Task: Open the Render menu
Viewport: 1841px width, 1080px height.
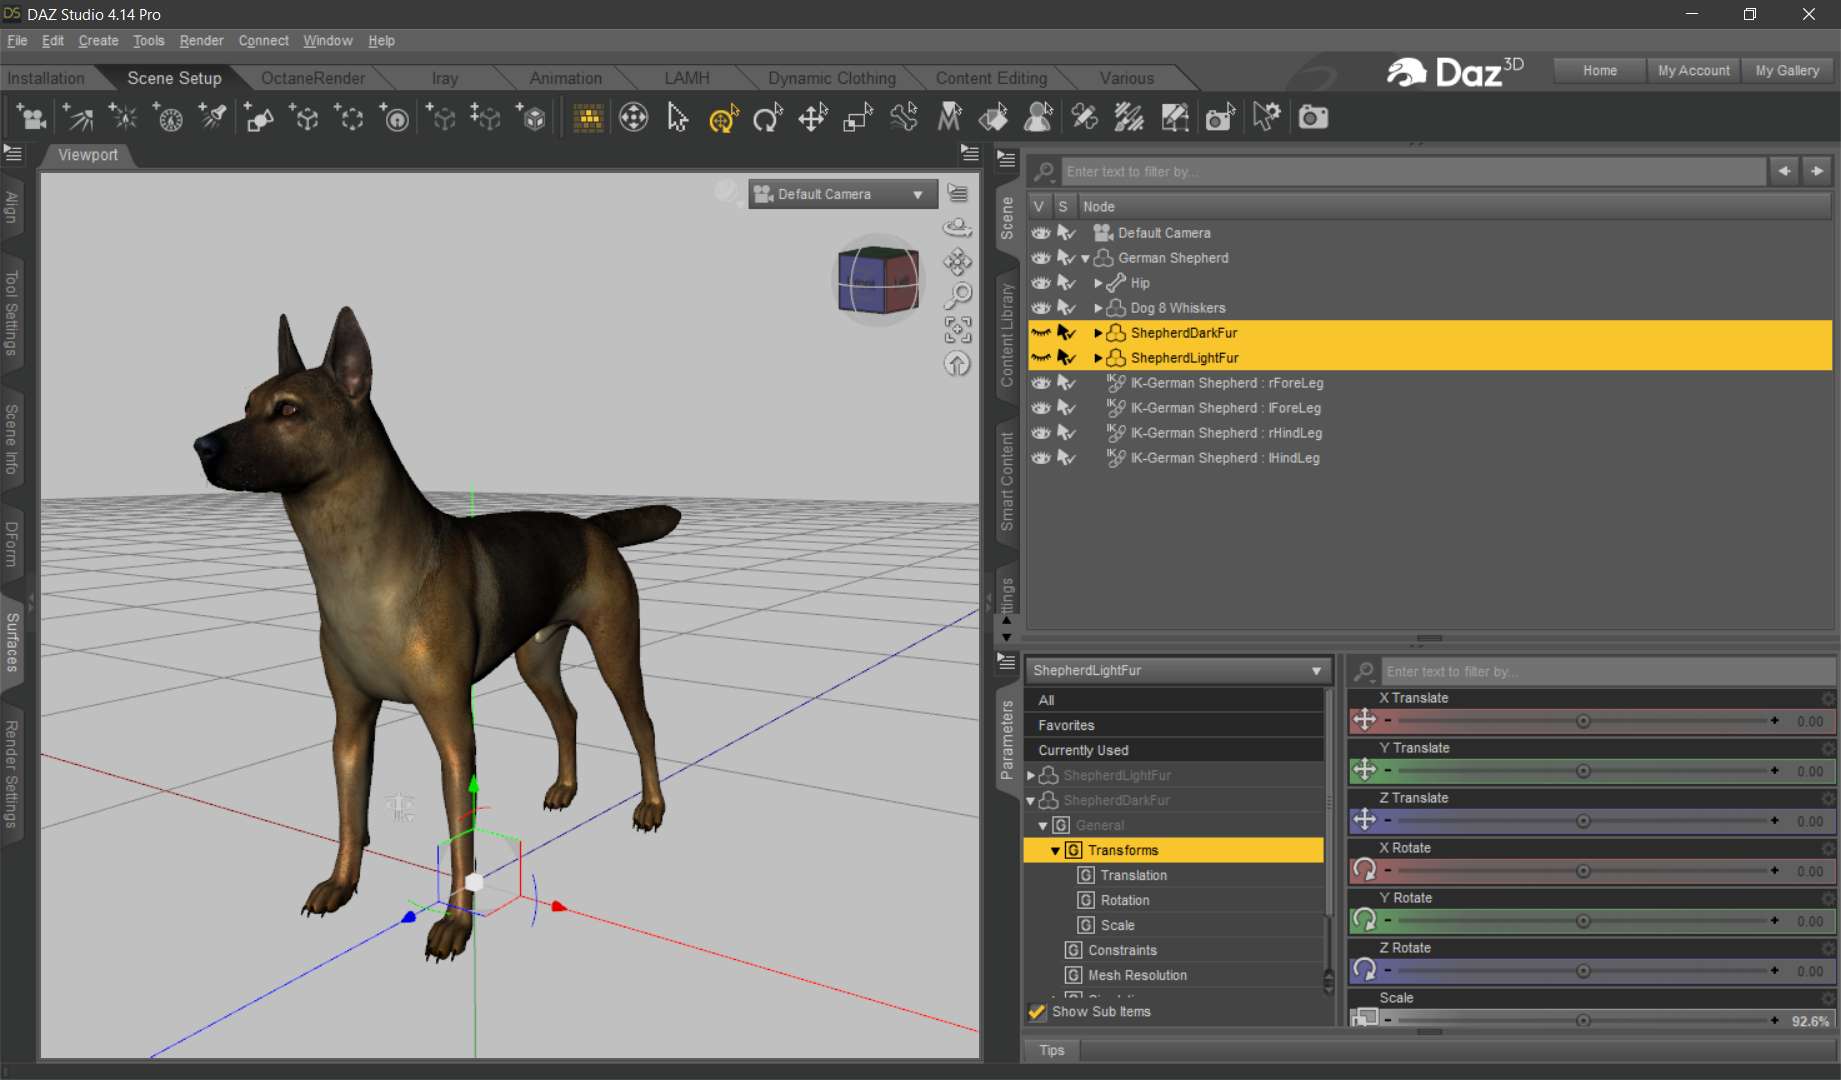Action: [201, 41]
